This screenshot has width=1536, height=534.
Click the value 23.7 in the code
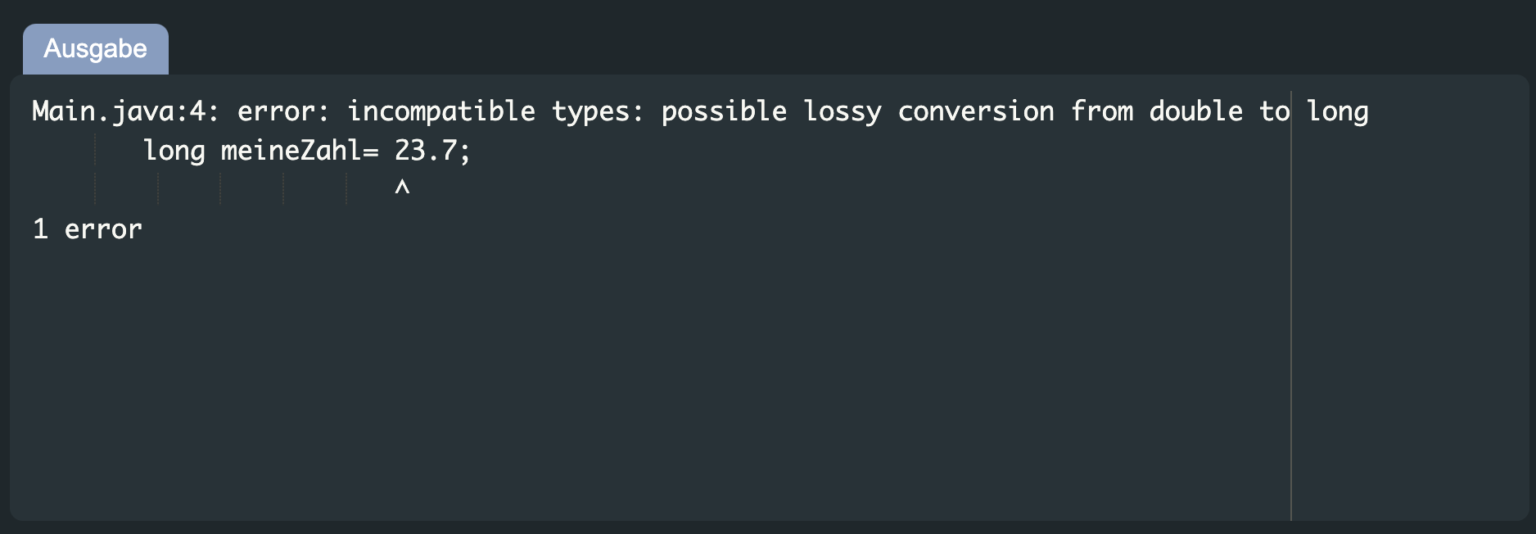click(426, 151)
